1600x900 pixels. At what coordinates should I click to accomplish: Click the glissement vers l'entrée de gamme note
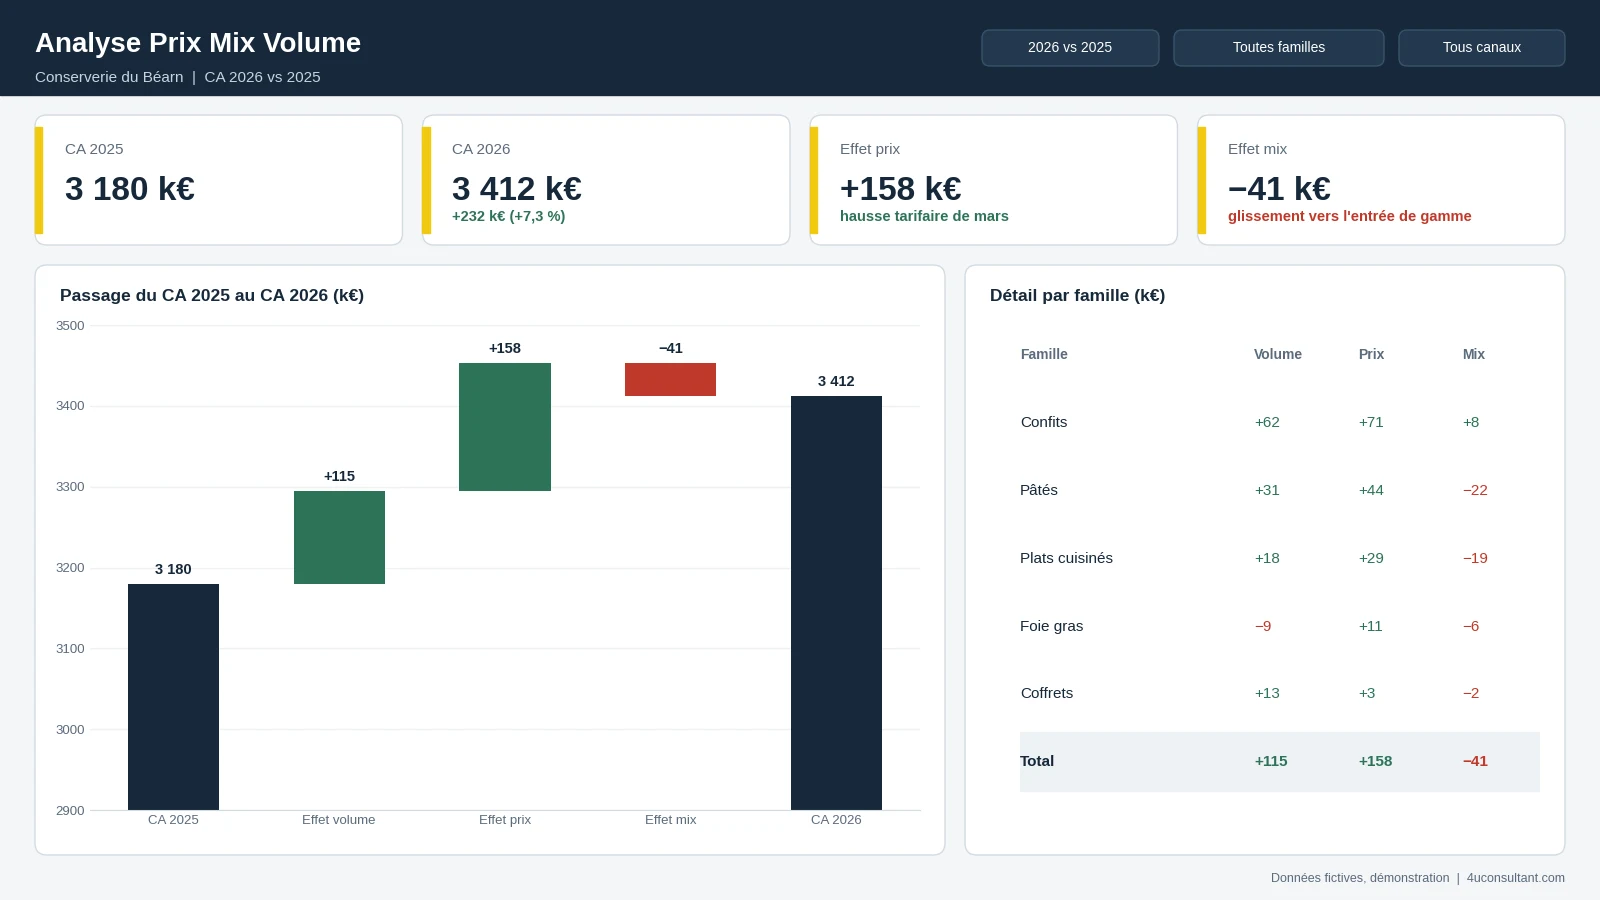pyautogui.click(x=1350, y=216)
